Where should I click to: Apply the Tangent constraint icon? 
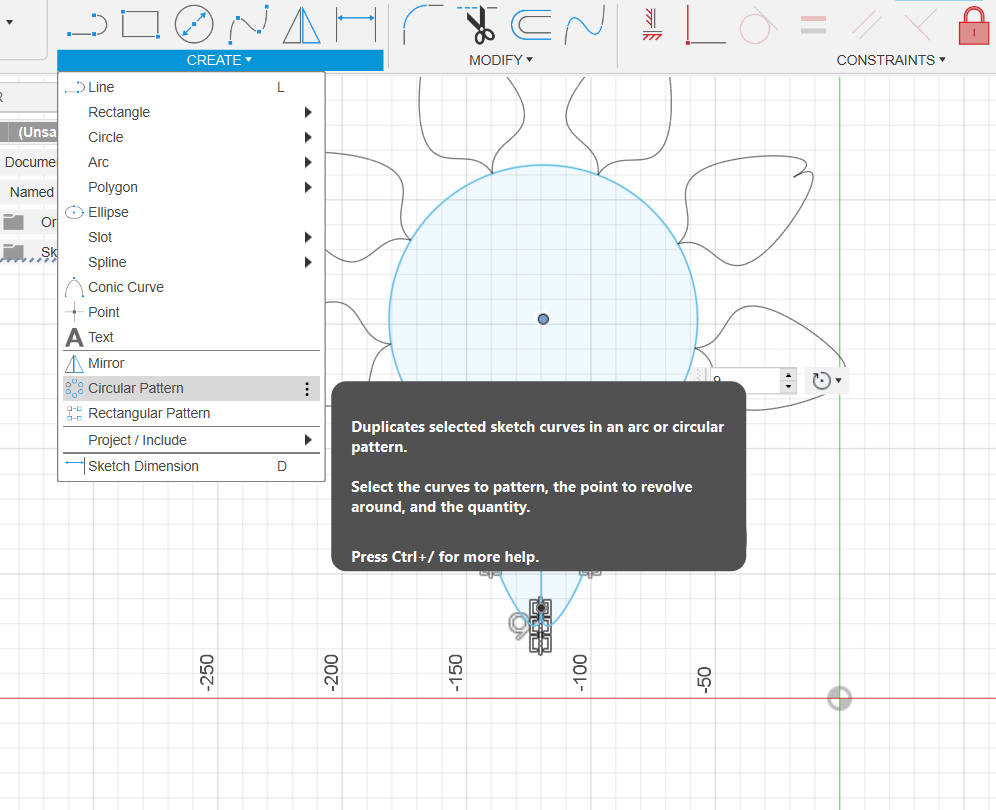pyautogui.click(x=758, y=25)
